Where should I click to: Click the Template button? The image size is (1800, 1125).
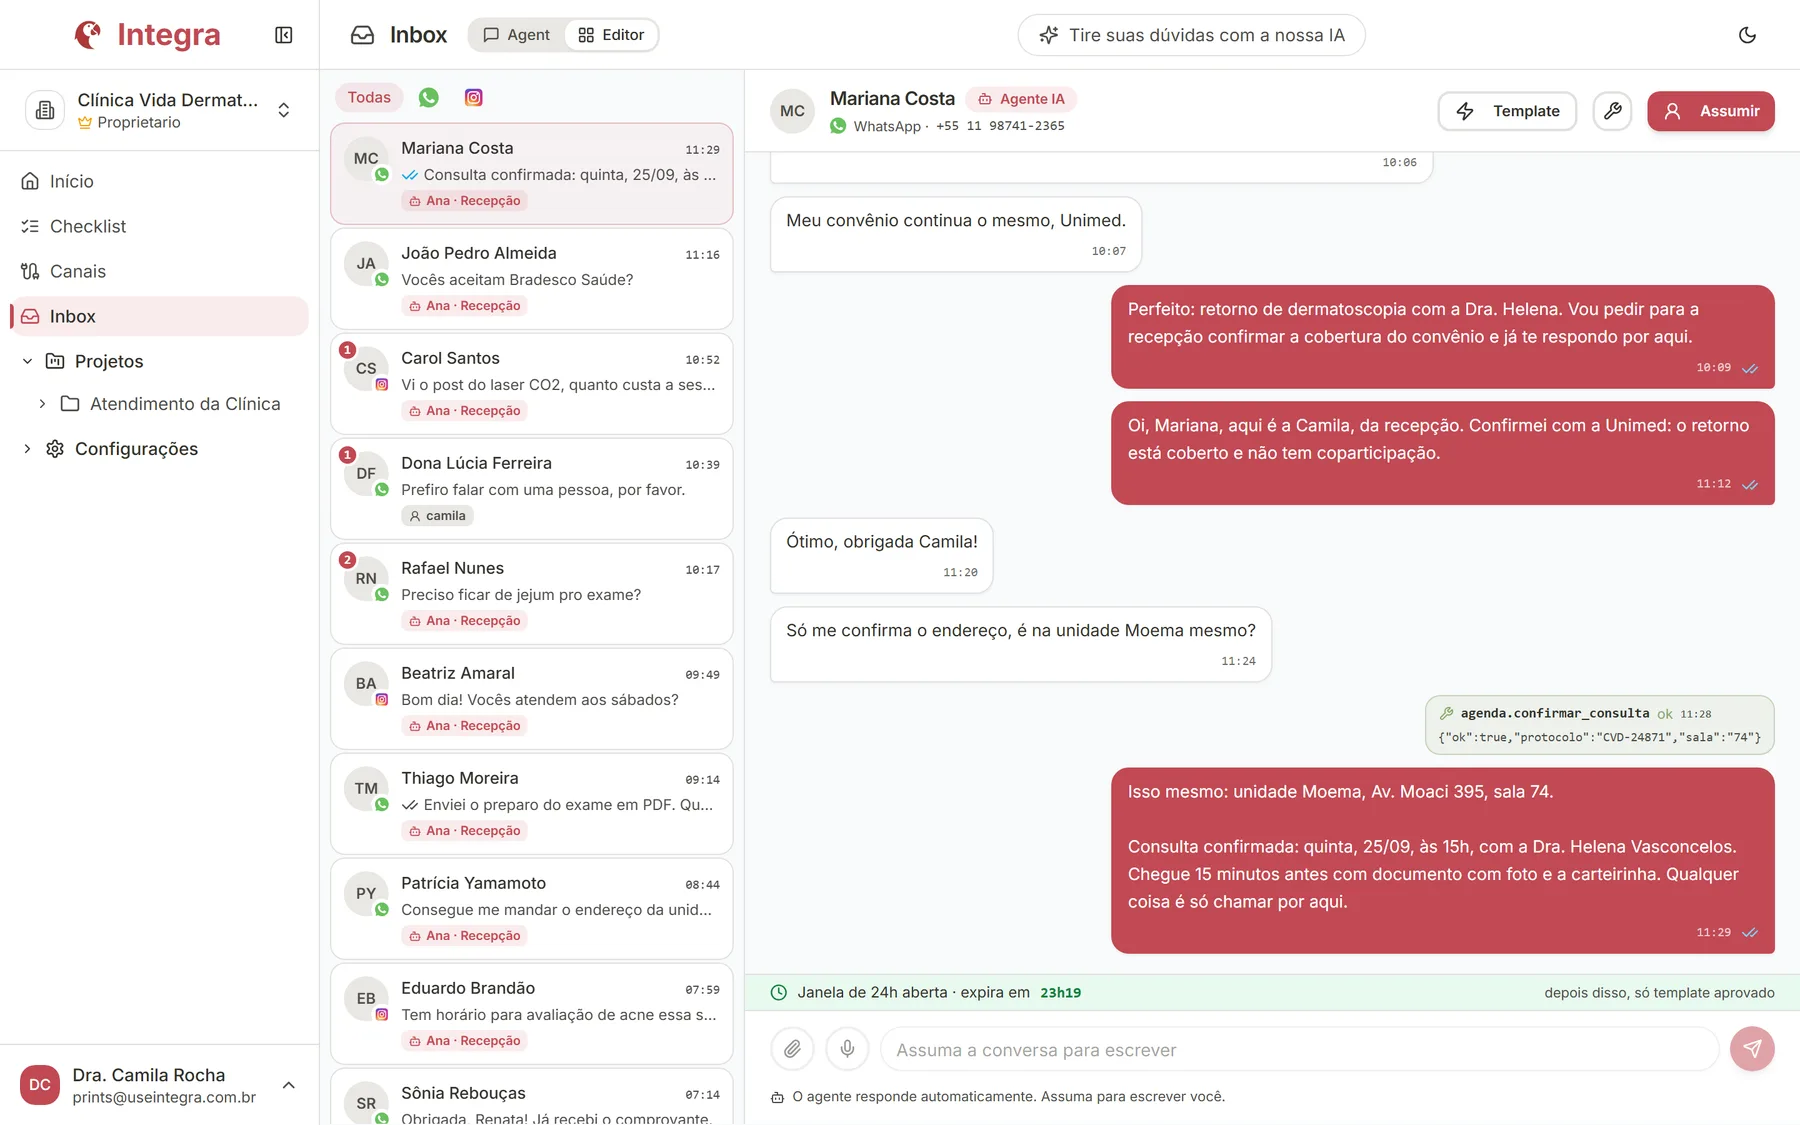tap(1507, 111)
